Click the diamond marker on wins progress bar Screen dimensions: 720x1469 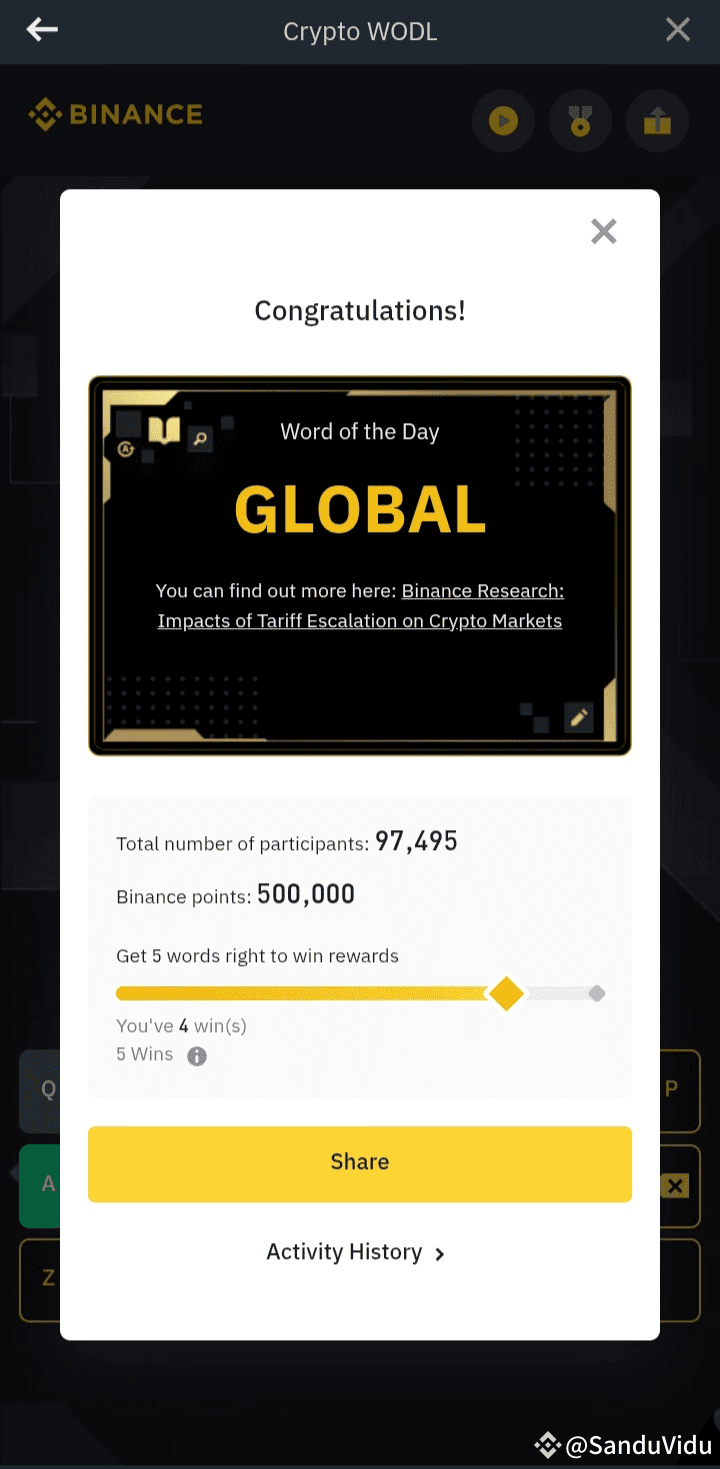tap(506, 994)
